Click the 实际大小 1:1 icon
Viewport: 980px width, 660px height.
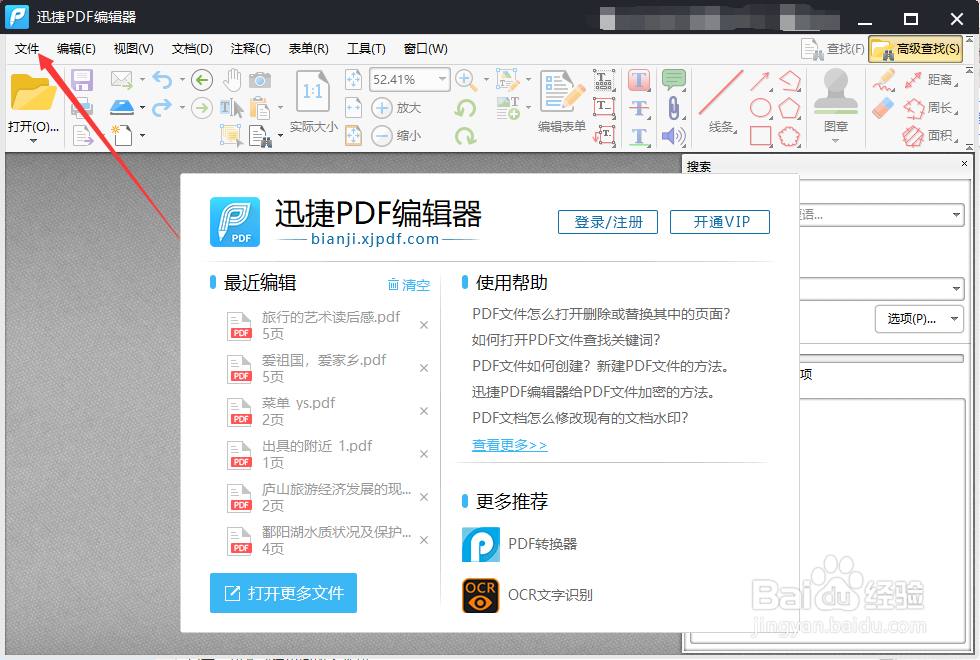[x=312, y=92]
